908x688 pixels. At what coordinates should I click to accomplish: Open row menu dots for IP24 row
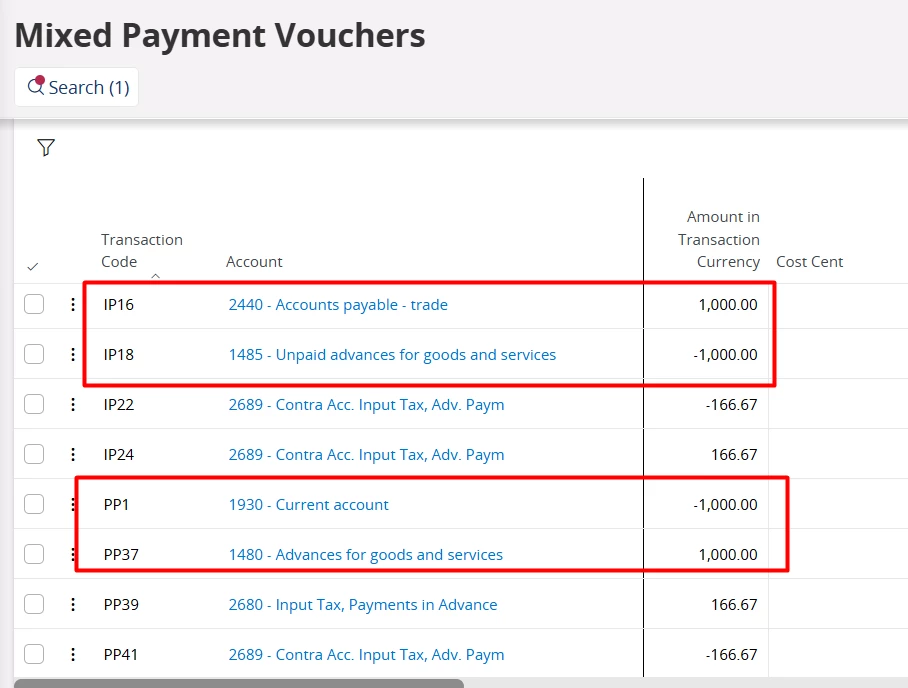(x=73, y=454)
